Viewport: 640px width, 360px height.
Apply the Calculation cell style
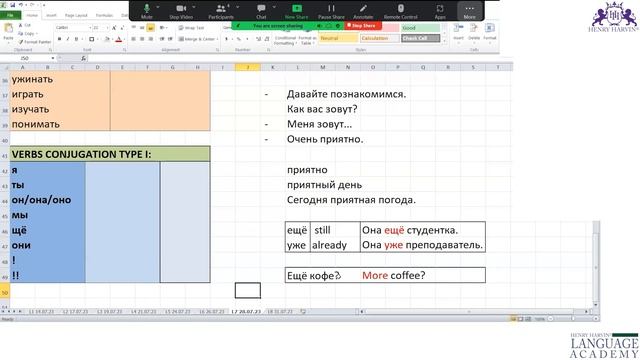[380, 38]
